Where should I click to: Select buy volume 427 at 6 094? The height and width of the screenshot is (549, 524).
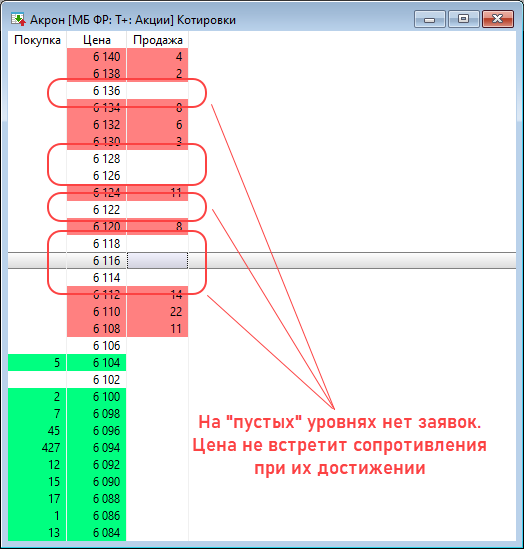click(x=37, y=447)
